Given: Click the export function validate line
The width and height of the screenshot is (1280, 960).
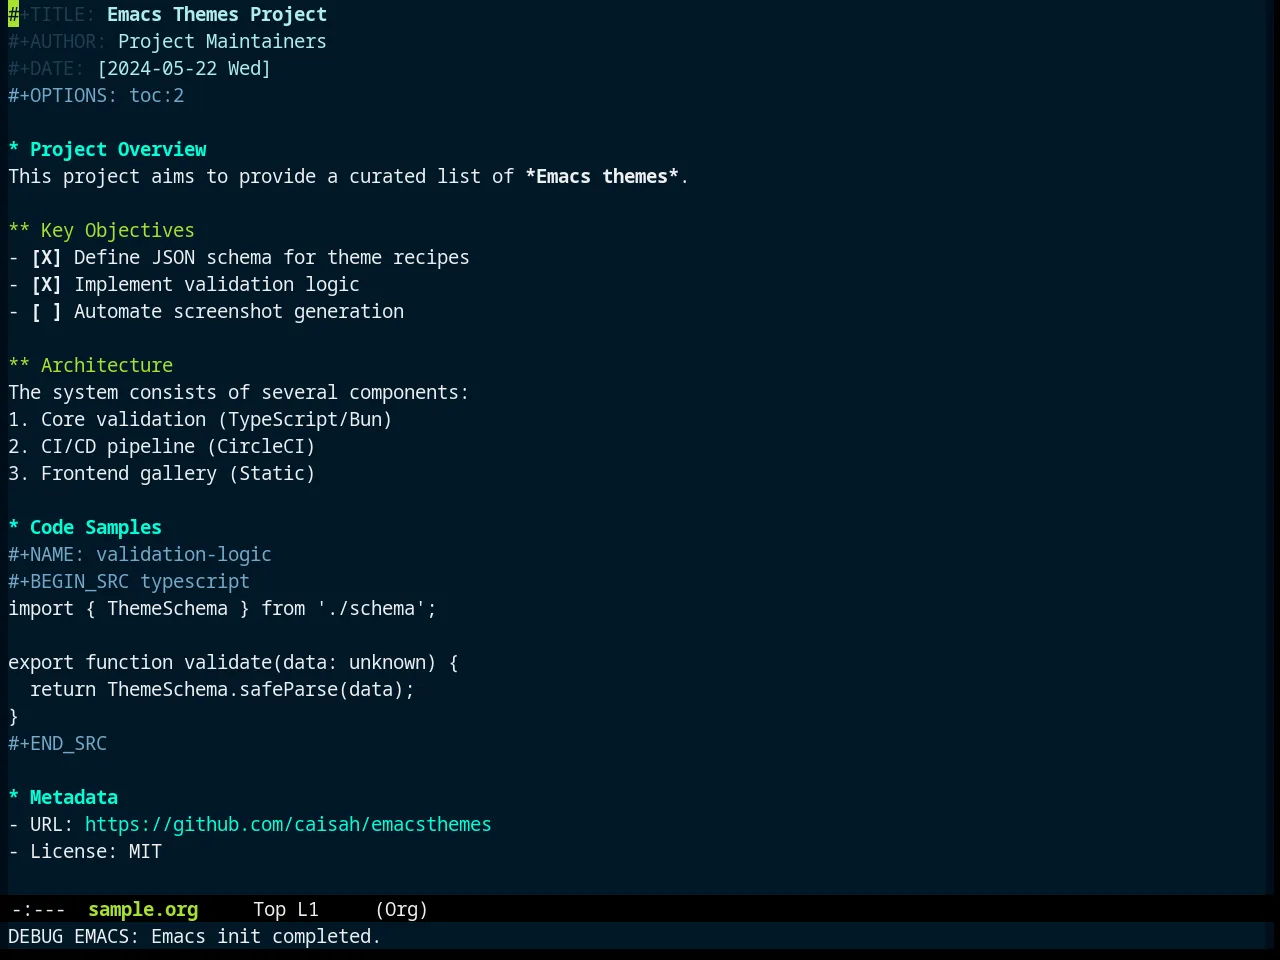Looking at the screenshot, I should coord(233,663).
